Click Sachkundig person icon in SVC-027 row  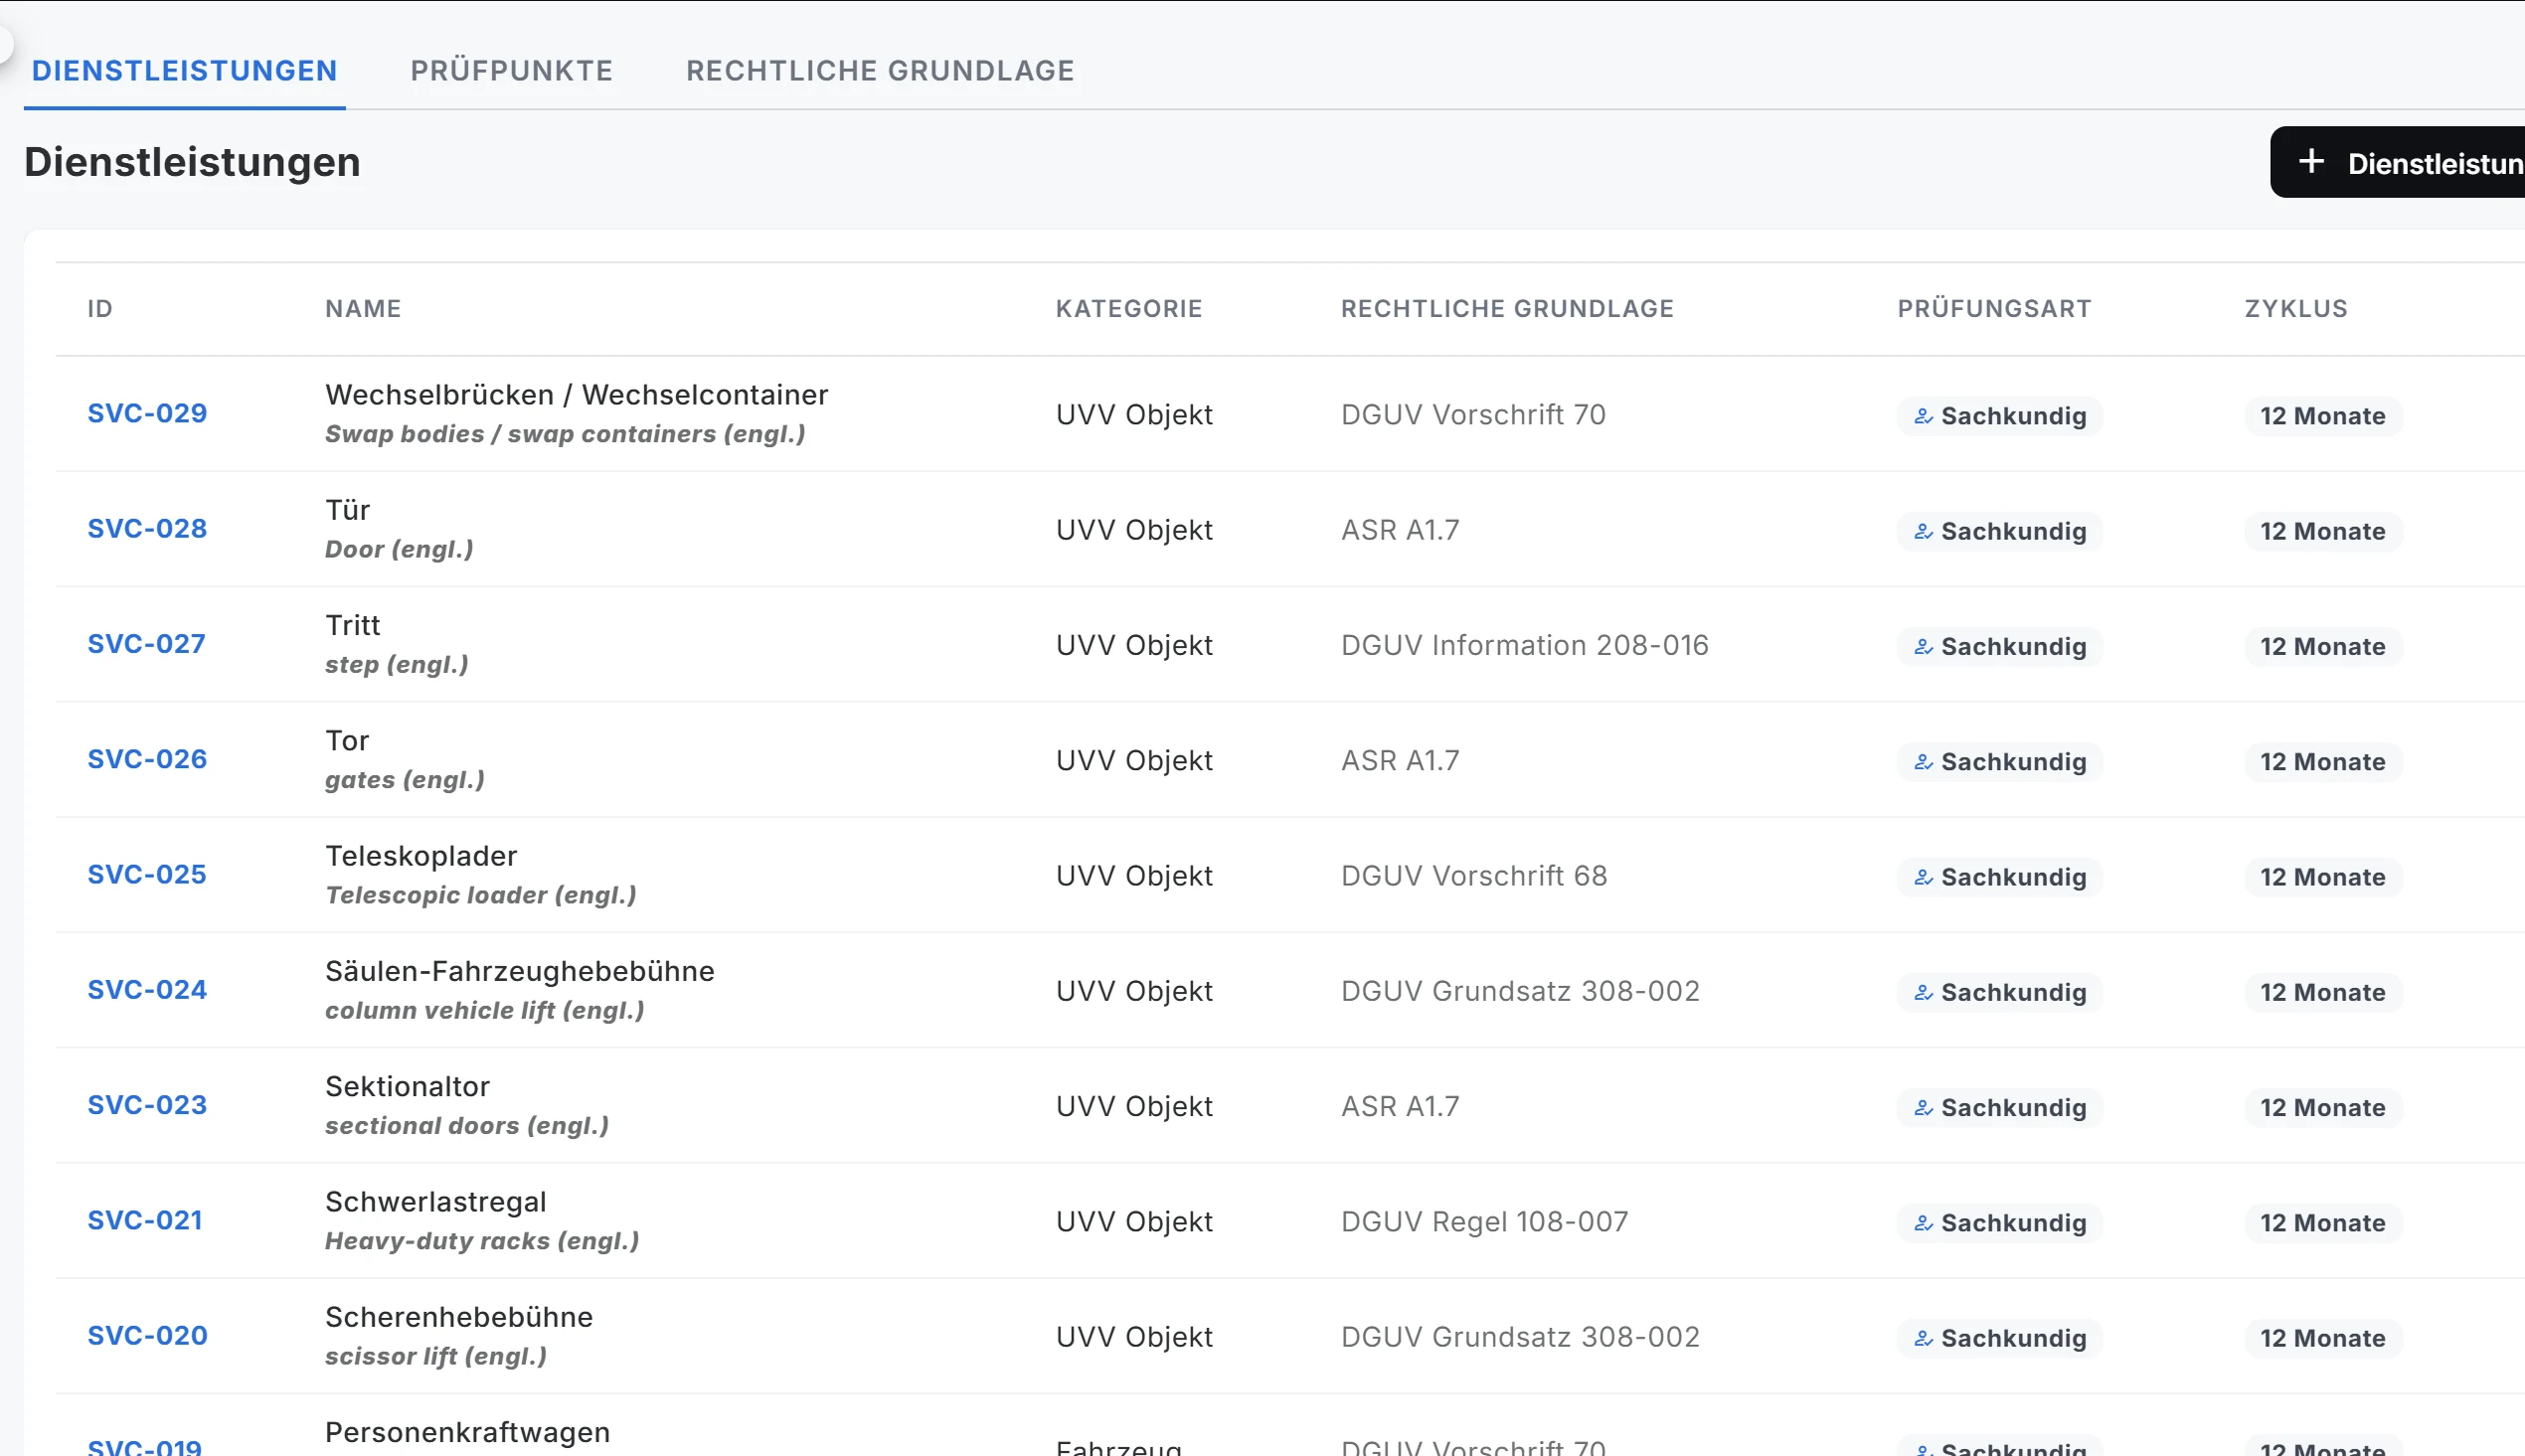(x=1923, y=647)
